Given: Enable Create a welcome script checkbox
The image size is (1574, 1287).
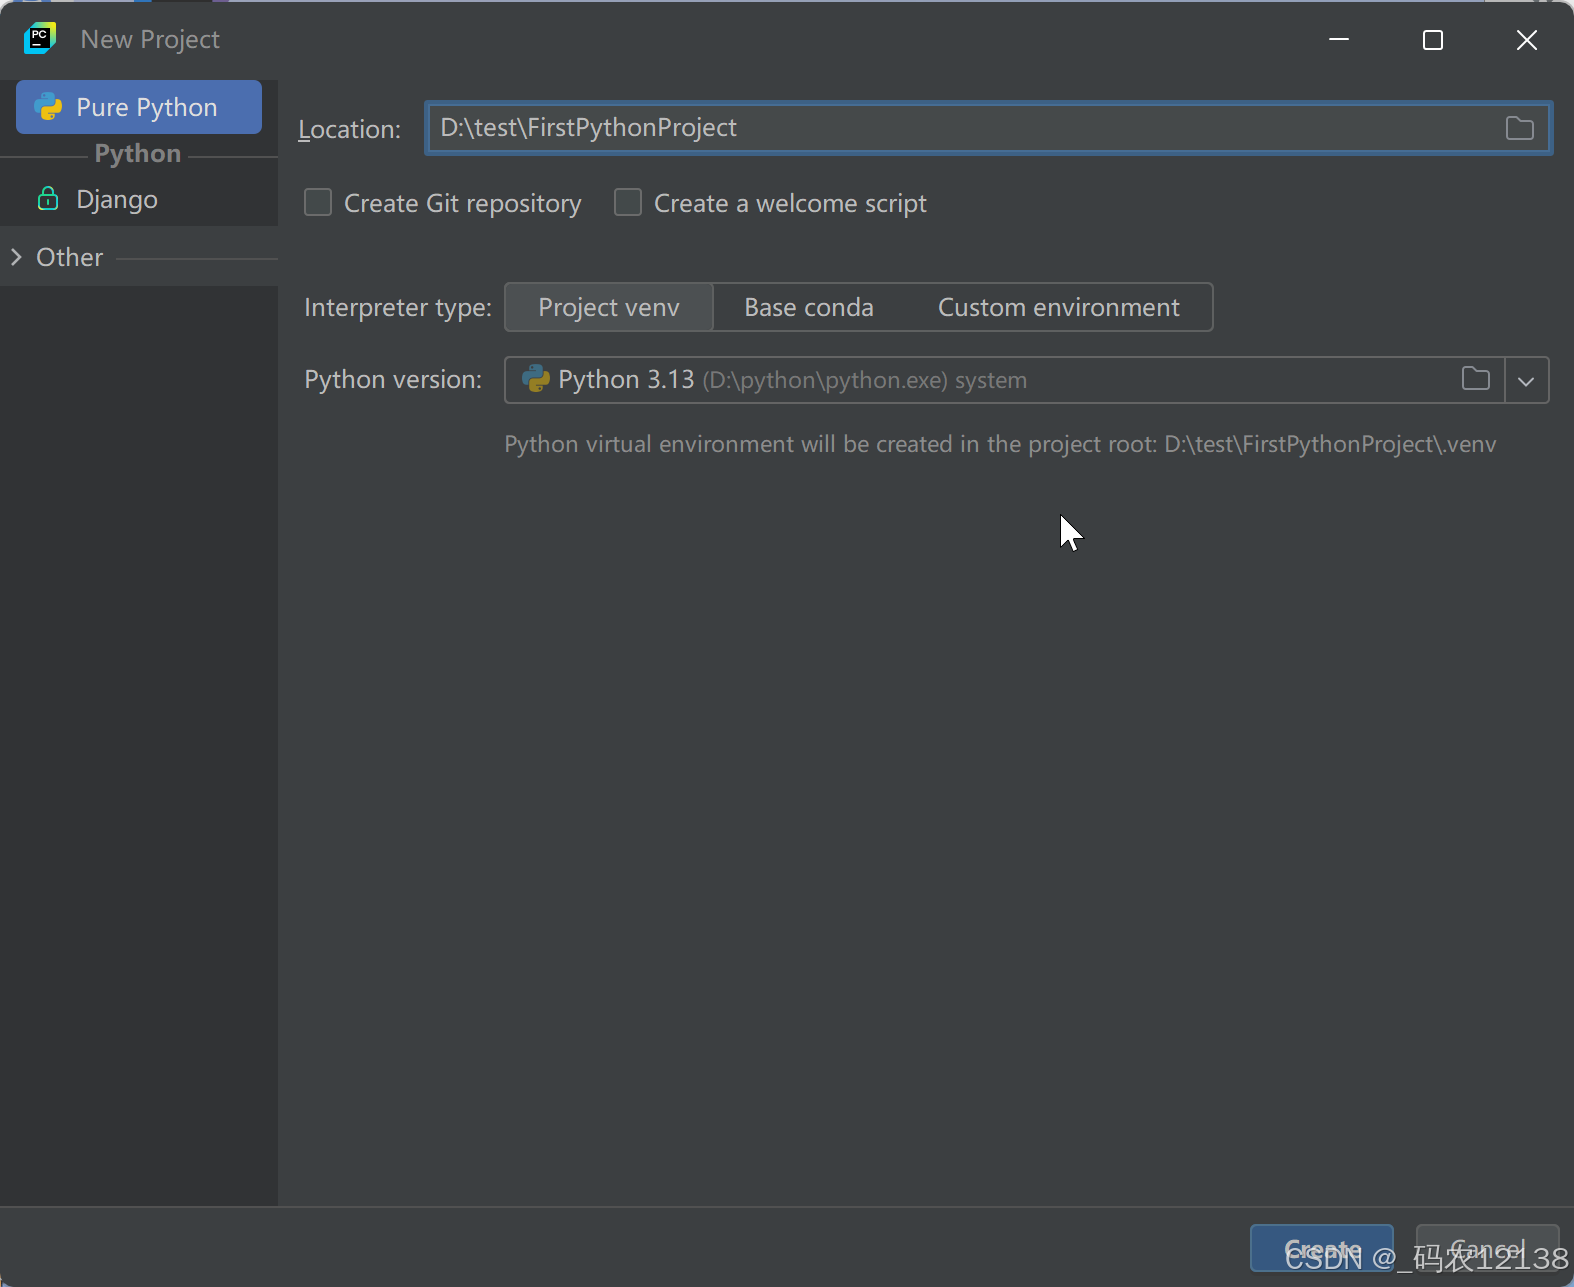Looking at the screenshot, I should pos(628,203).
